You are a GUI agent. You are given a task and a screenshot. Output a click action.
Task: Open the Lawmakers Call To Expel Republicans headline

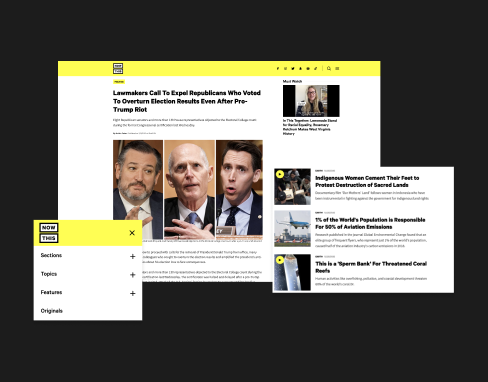click(x=187, y=101)
